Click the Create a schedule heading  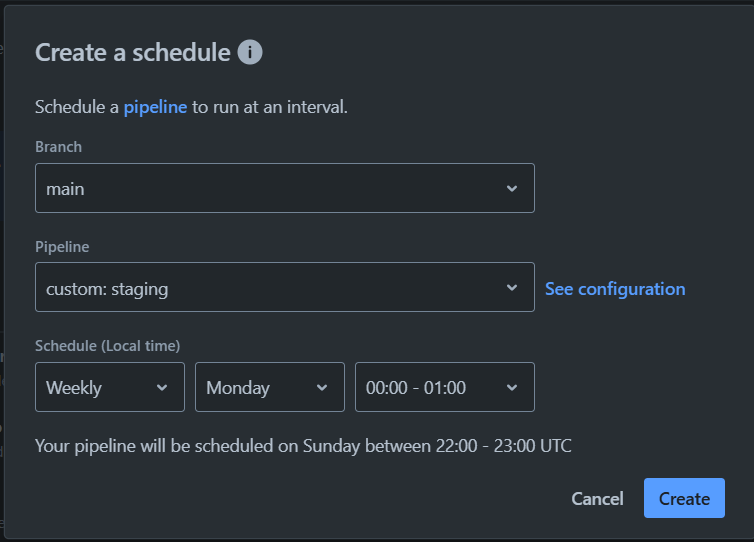(x=133, y=52)
